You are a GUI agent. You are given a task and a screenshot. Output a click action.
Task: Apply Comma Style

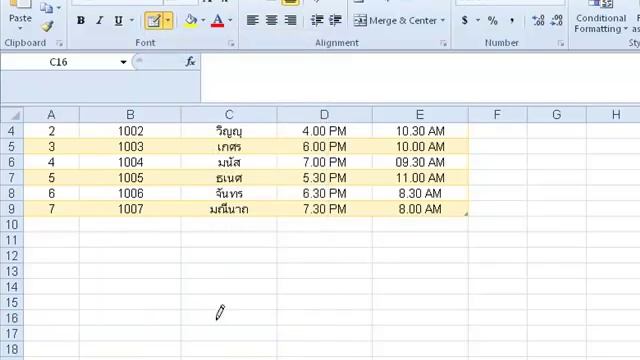tap(512, 20)
